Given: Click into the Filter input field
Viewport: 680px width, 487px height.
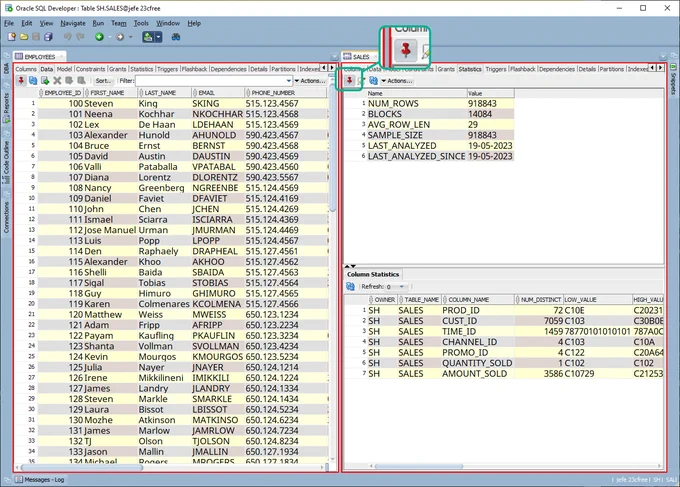Looking at the screenshot, I should (210, 81).
